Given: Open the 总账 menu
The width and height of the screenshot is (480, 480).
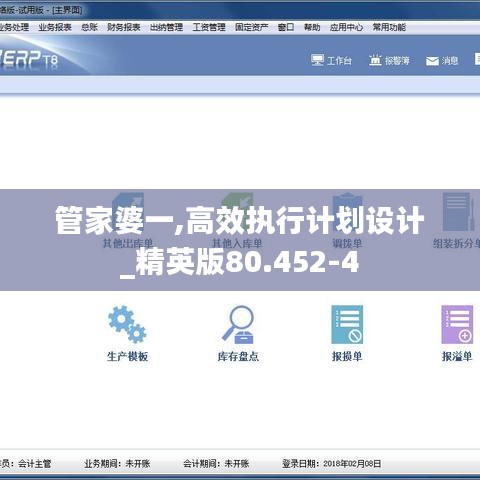Looking at the screenshot, I should [89, 27].
